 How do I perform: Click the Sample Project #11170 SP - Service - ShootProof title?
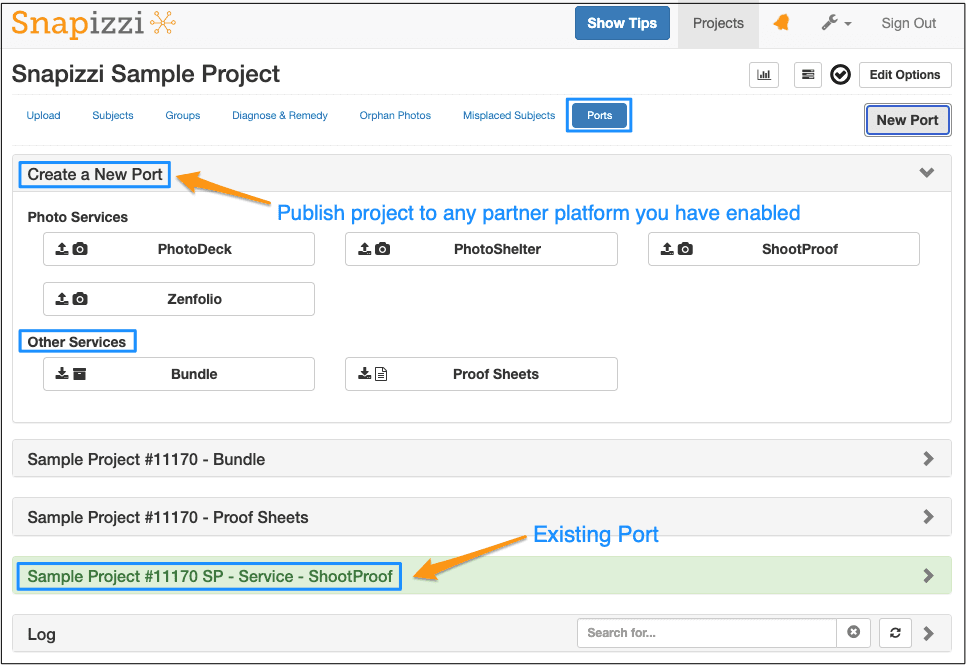point(209,576)
